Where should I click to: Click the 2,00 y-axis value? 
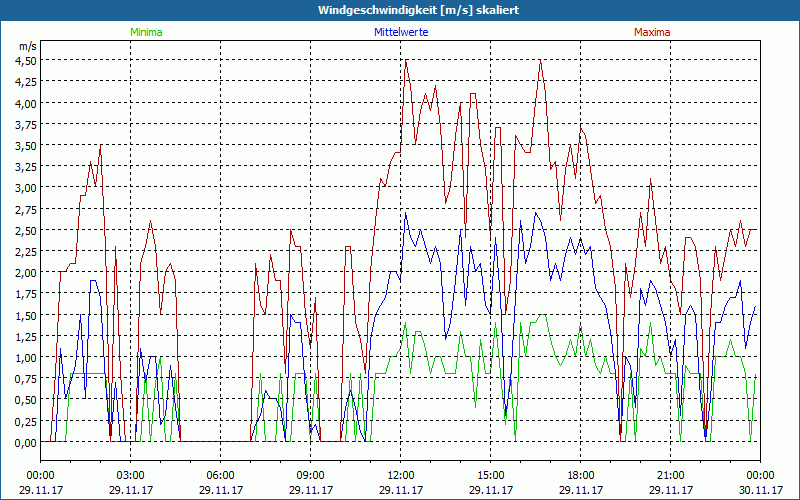point(26,272)
